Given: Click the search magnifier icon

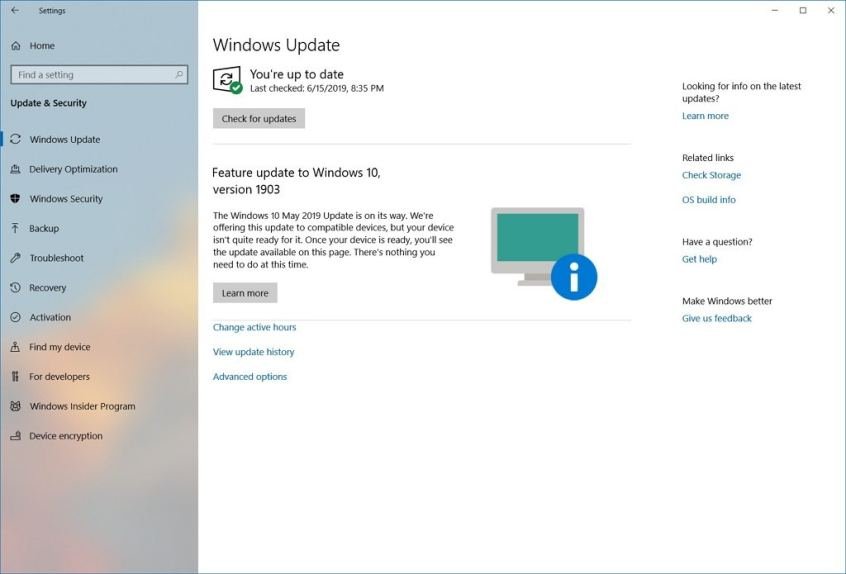Looking at the screenshot, I should 180,75.
